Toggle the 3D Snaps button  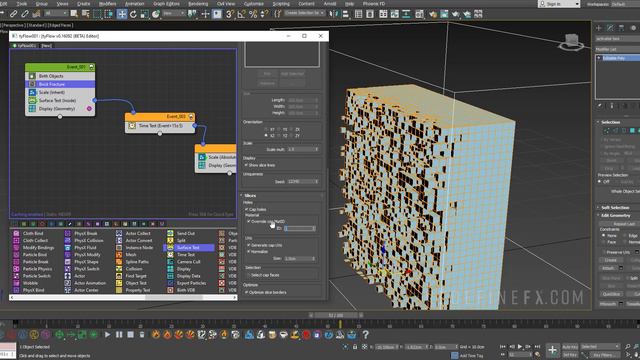(x=230, y=14)
